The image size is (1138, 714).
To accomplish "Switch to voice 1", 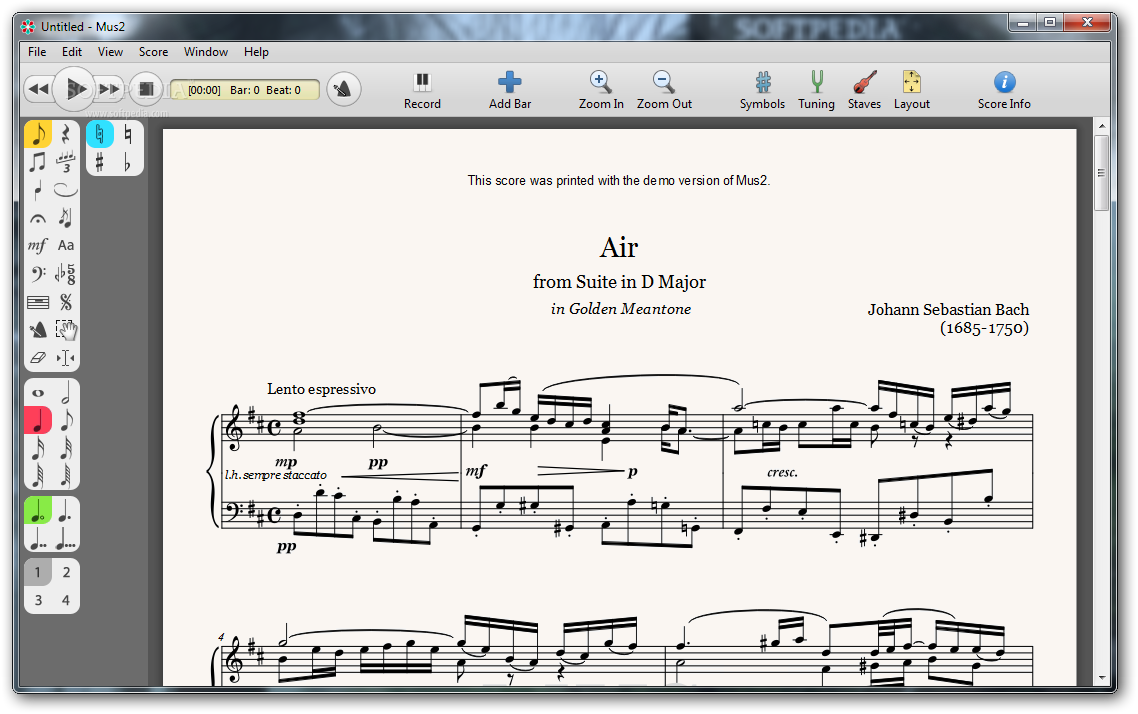I will click(38, 573).
